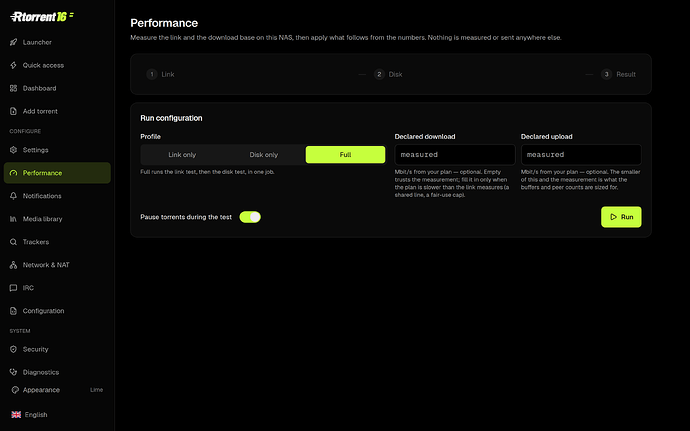The height and width of the screenshot is (431, 690).
Task: Click the Network & NAT nodes icon
Action: click(x=13, y=265)
